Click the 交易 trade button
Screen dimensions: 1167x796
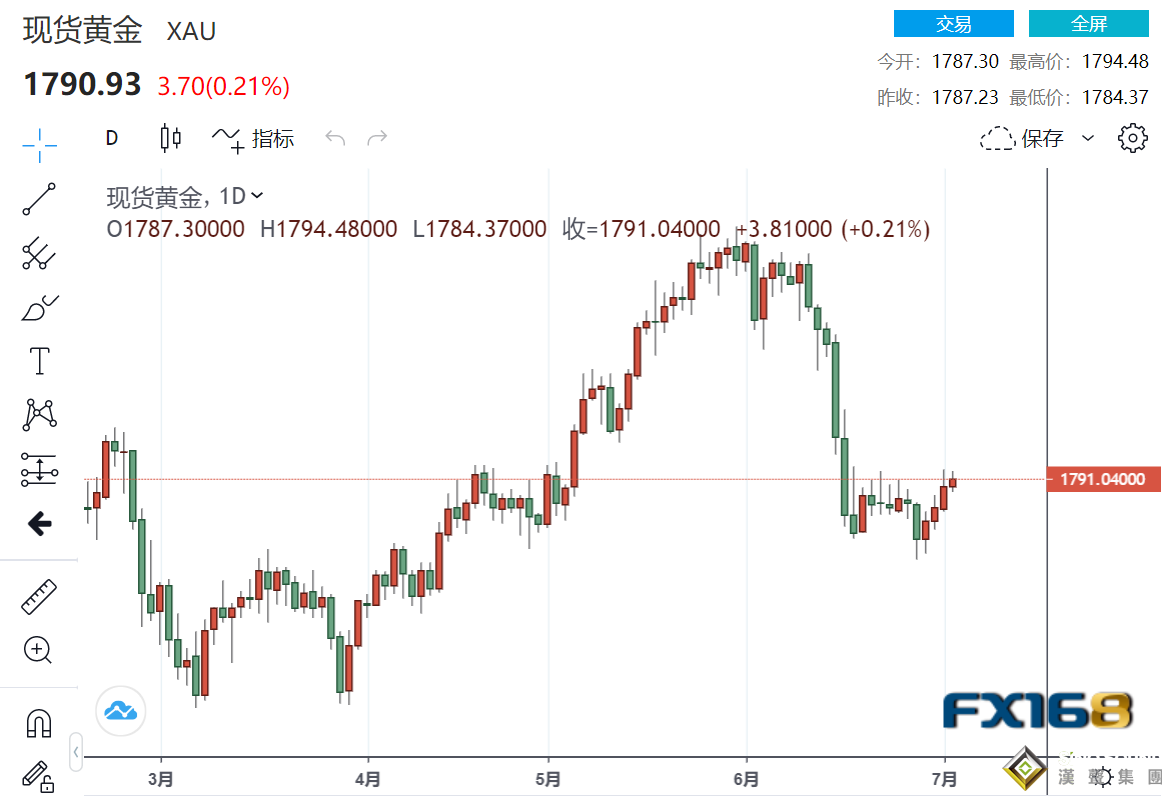953,24
